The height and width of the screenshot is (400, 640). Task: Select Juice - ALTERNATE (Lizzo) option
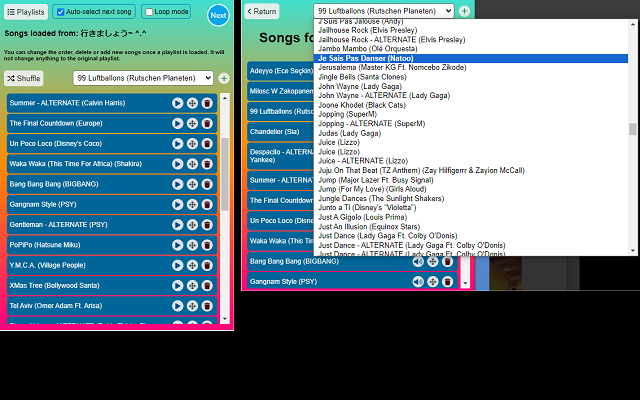pos(471,161)
